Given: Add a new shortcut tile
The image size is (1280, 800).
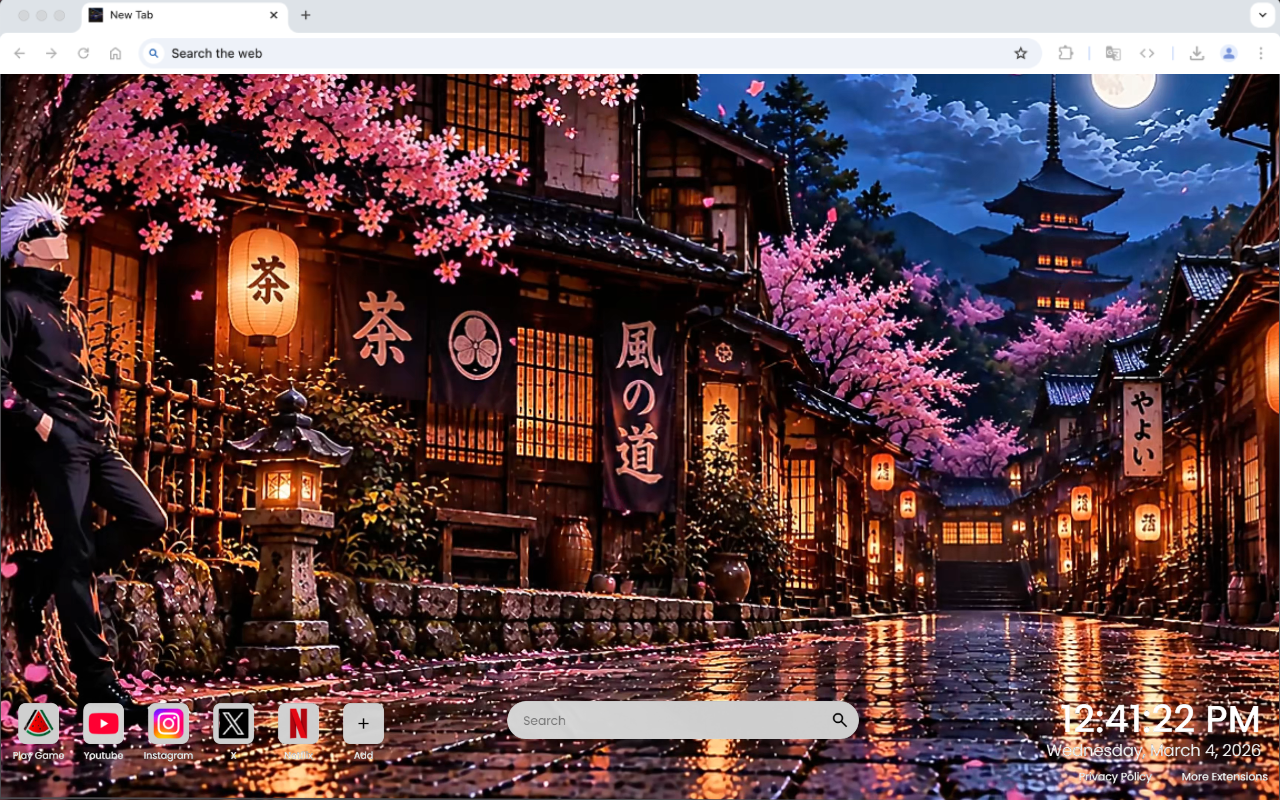Looking at the screenshot, I should coord(363,723).
